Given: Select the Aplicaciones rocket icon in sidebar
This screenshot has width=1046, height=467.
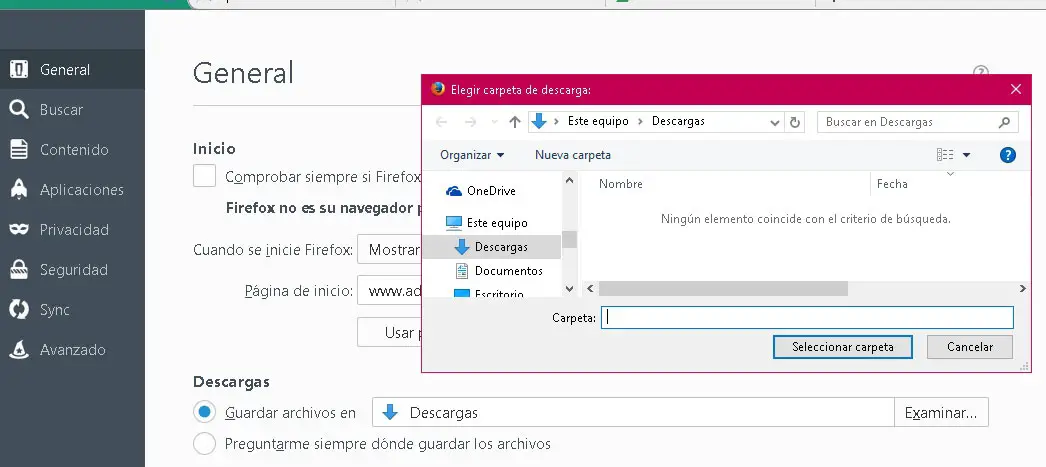Looking at the screenshot, I should (19, 189).
